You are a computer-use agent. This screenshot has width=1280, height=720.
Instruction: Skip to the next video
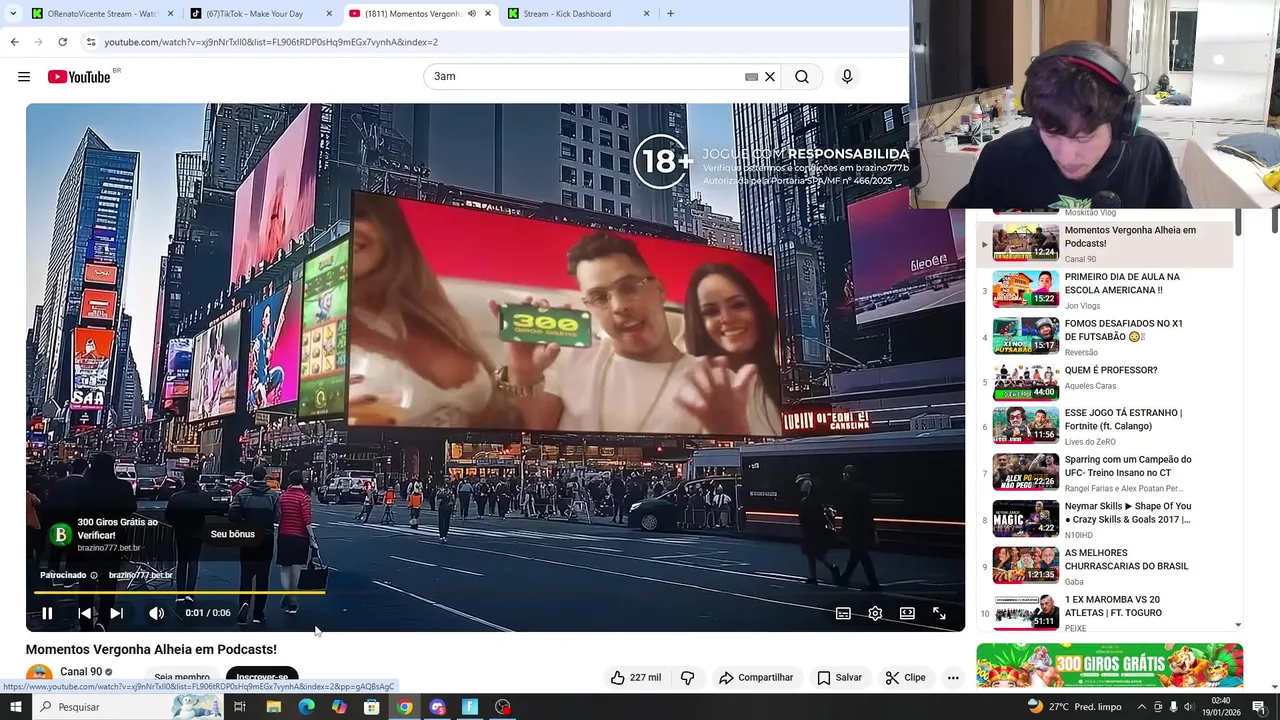tap(116, 613)
